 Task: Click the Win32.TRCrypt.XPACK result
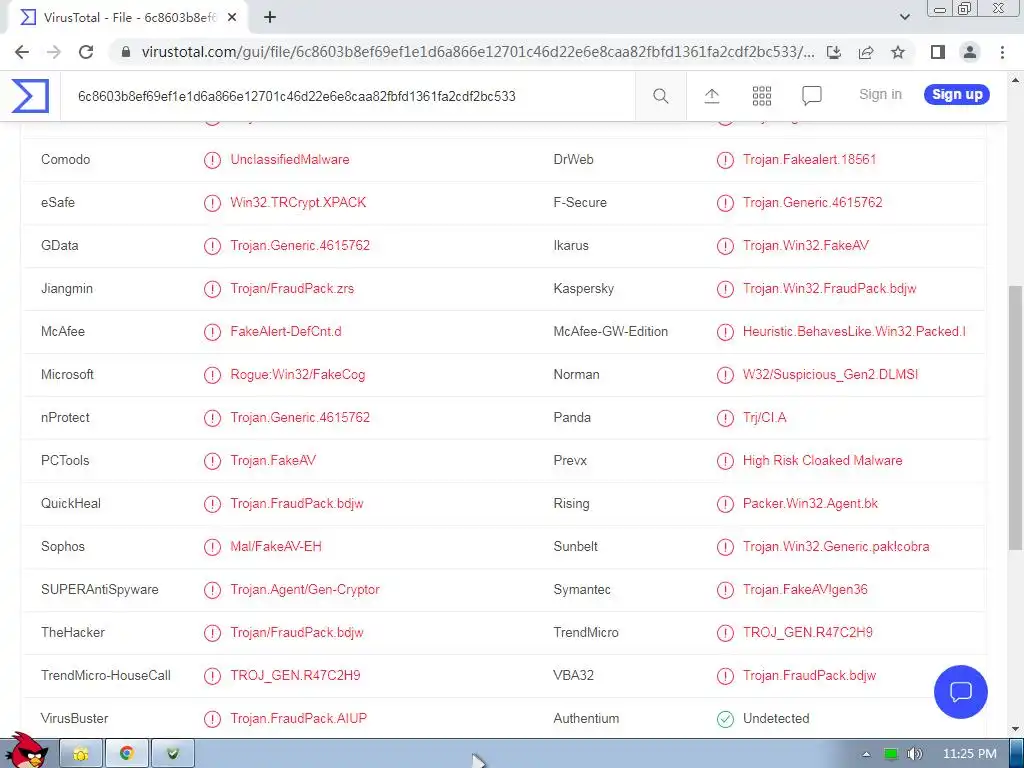pos(298,202)
